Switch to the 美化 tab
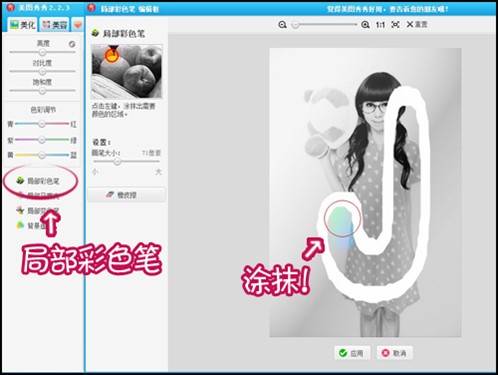498x375 pixels. pyautogui.click(x=22, y=25)
